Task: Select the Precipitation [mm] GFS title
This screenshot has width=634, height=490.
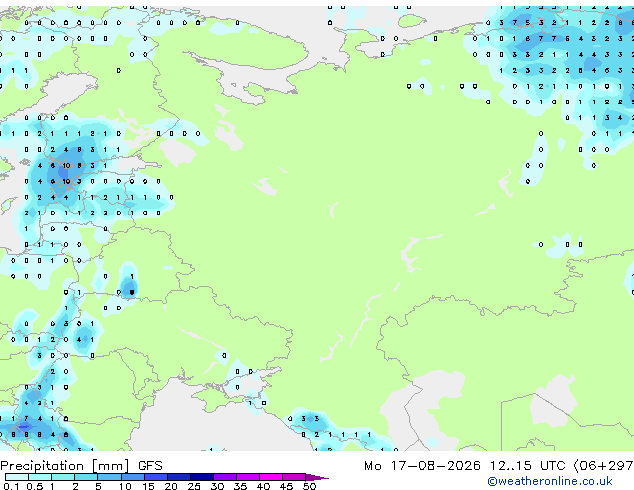Action: coord(81,466)
